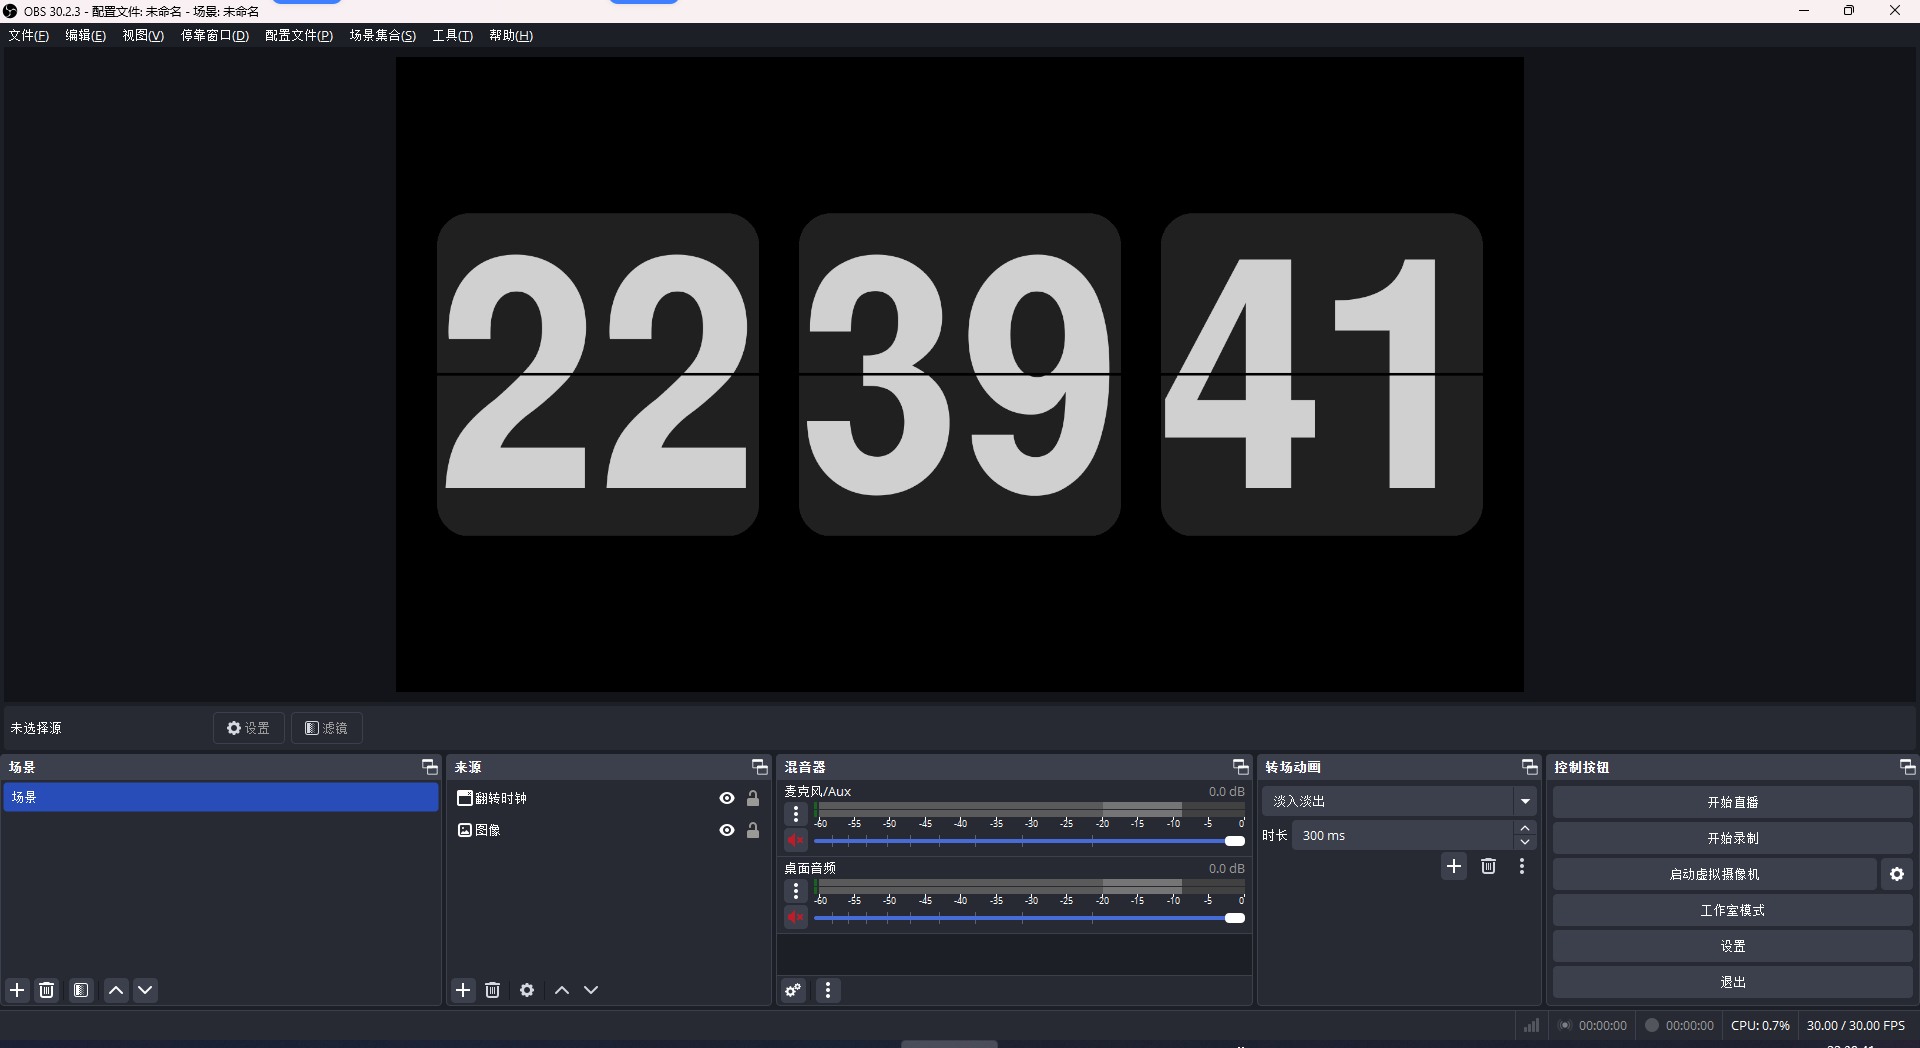Select 场景 item in scenes list
Screen dimensions: 1920x1048
tap(220, 797)
